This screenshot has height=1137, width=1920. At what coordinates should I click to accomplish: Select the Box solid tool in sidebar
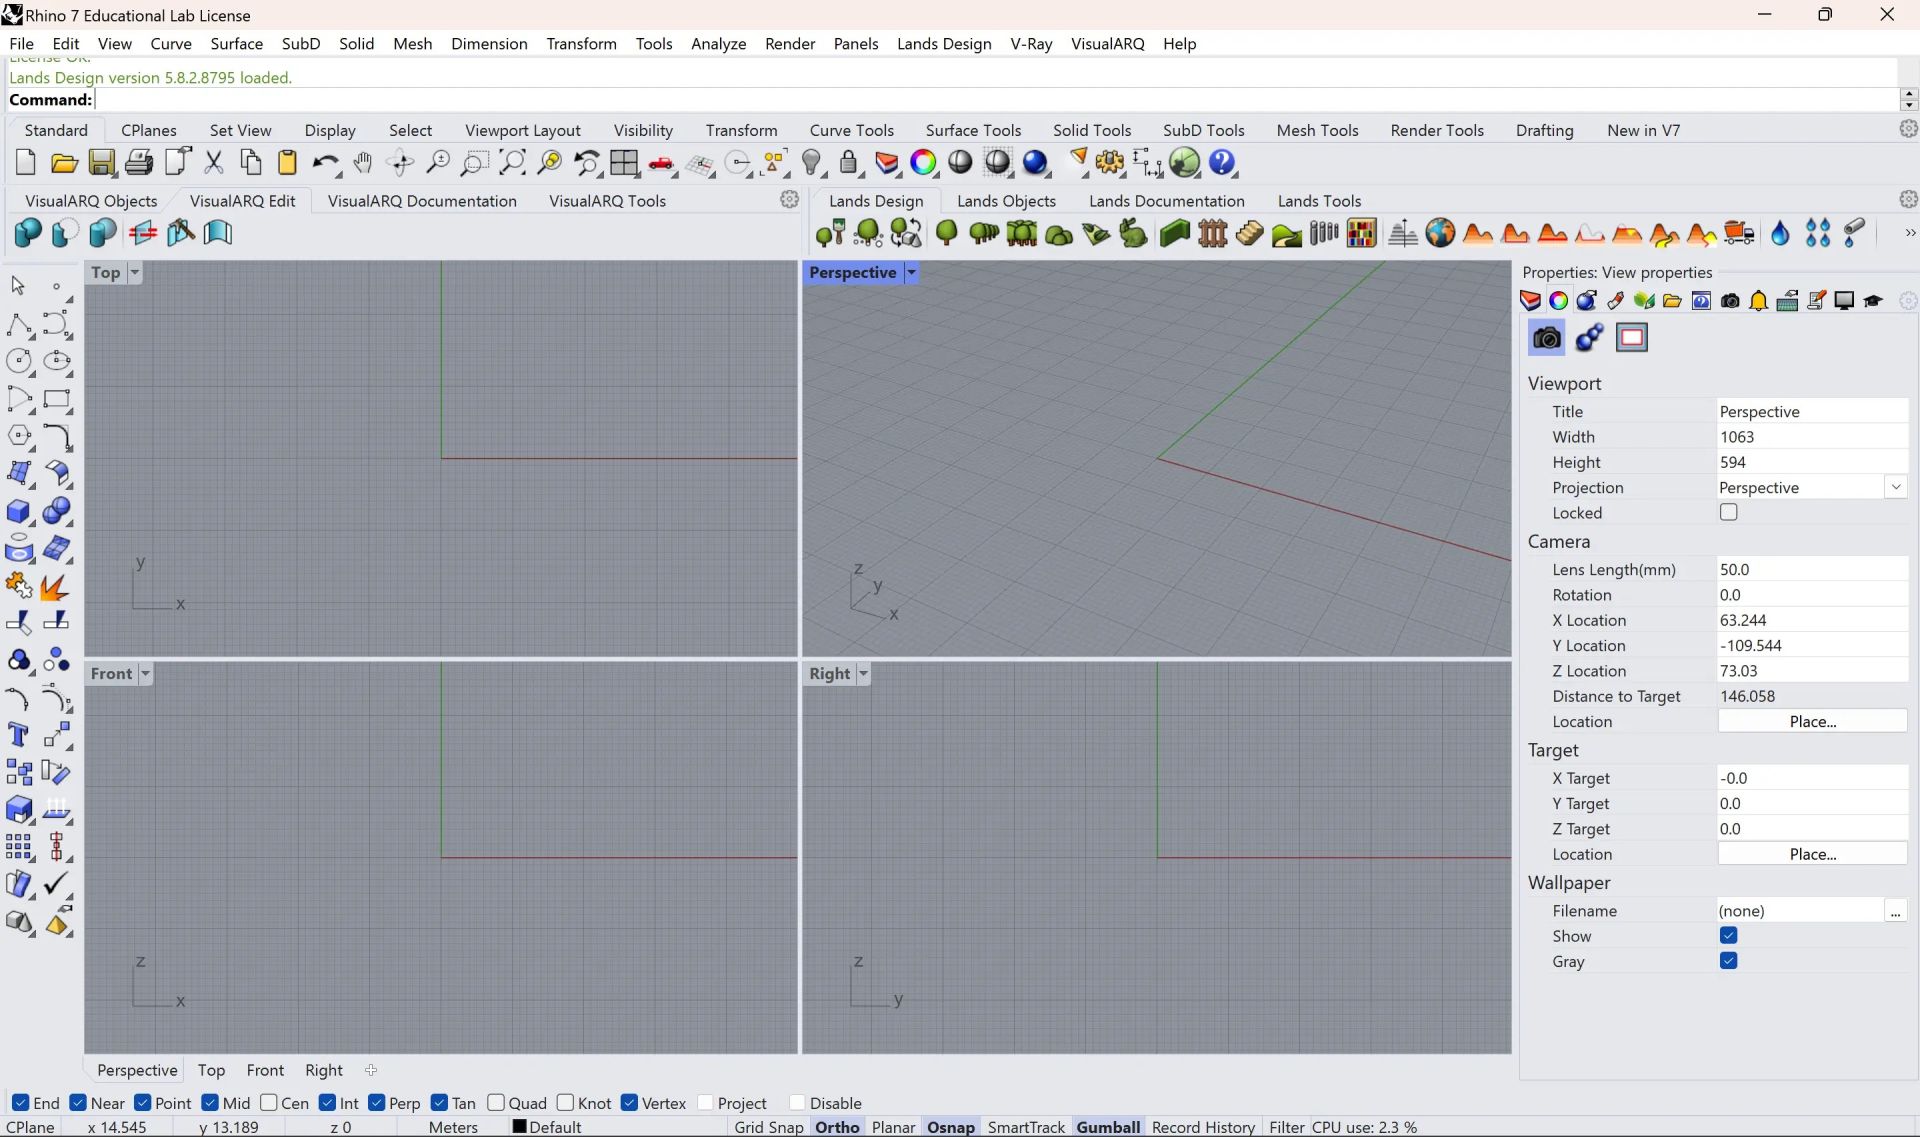19,511
